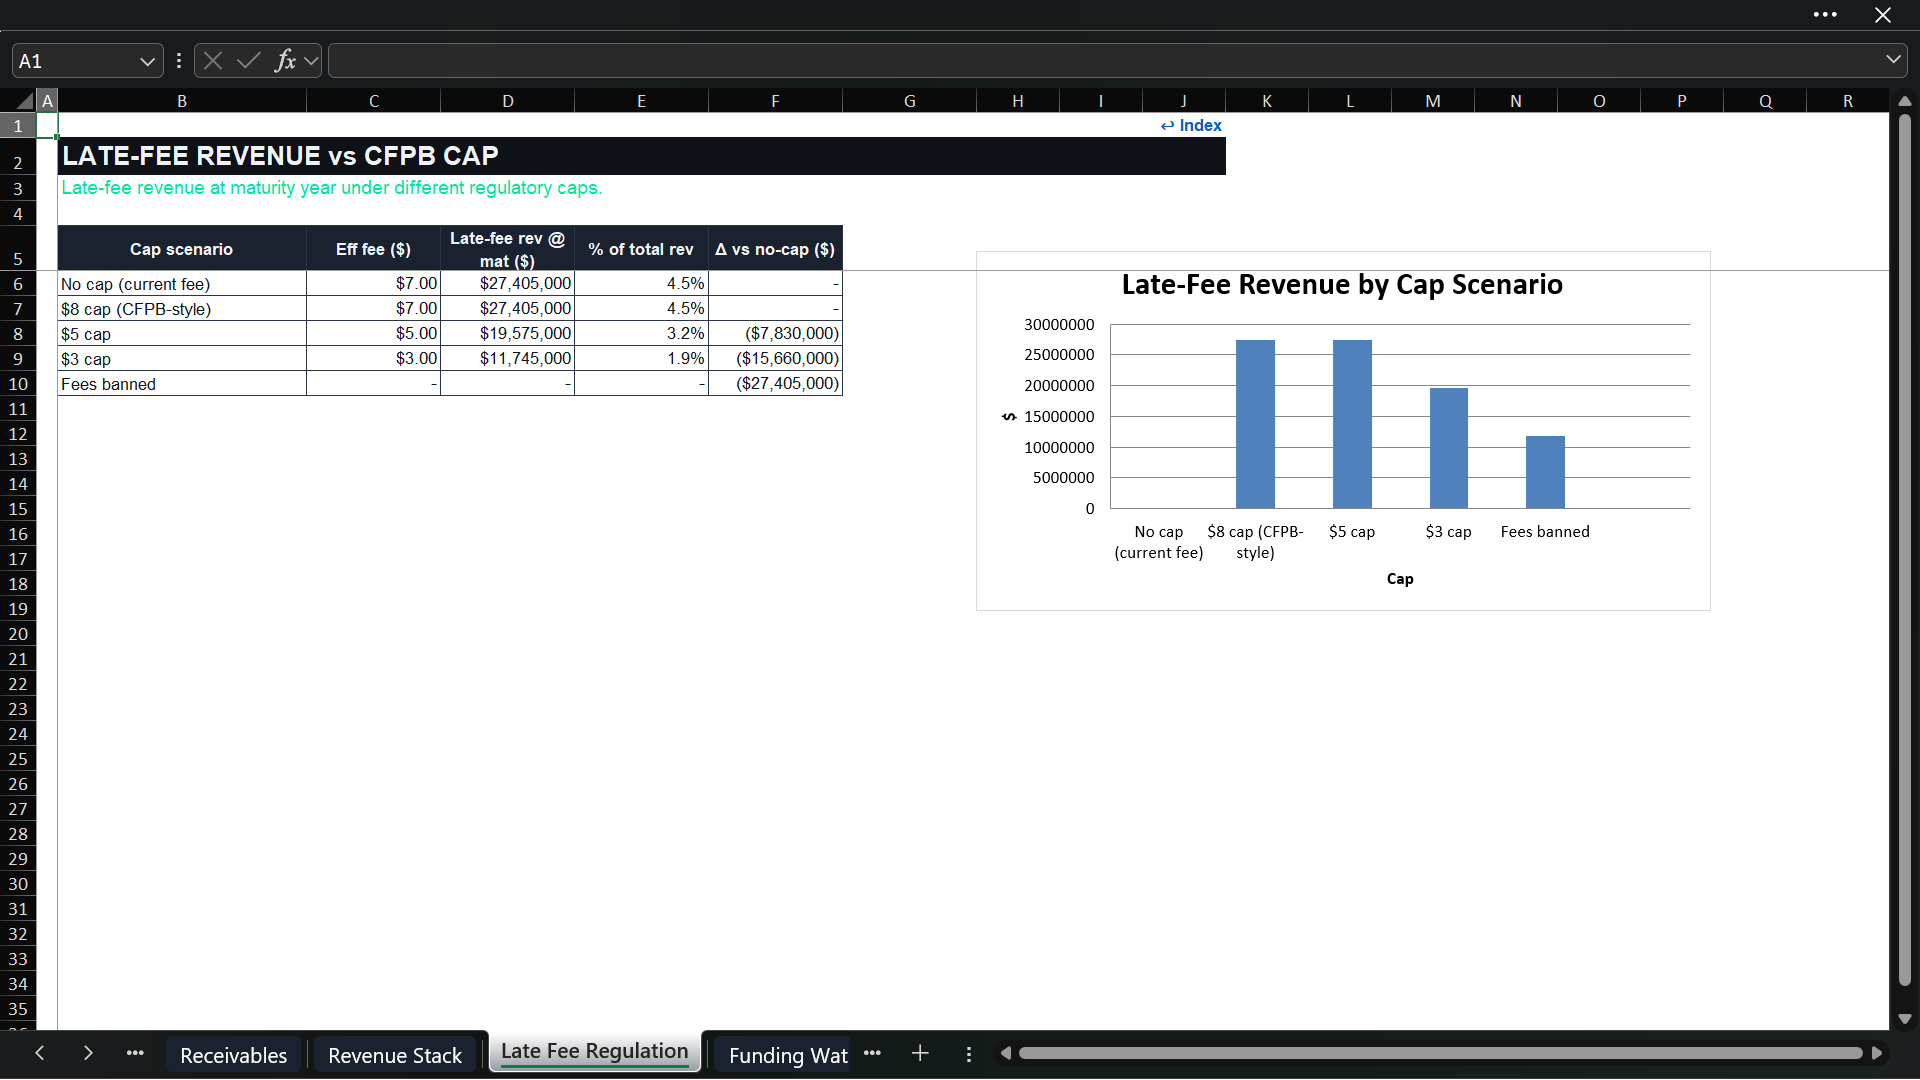This screenshot has width=1920, height=1080.
Task: Open hidden sheets ellipsis left of Receivables
Action: [135, 1053]
